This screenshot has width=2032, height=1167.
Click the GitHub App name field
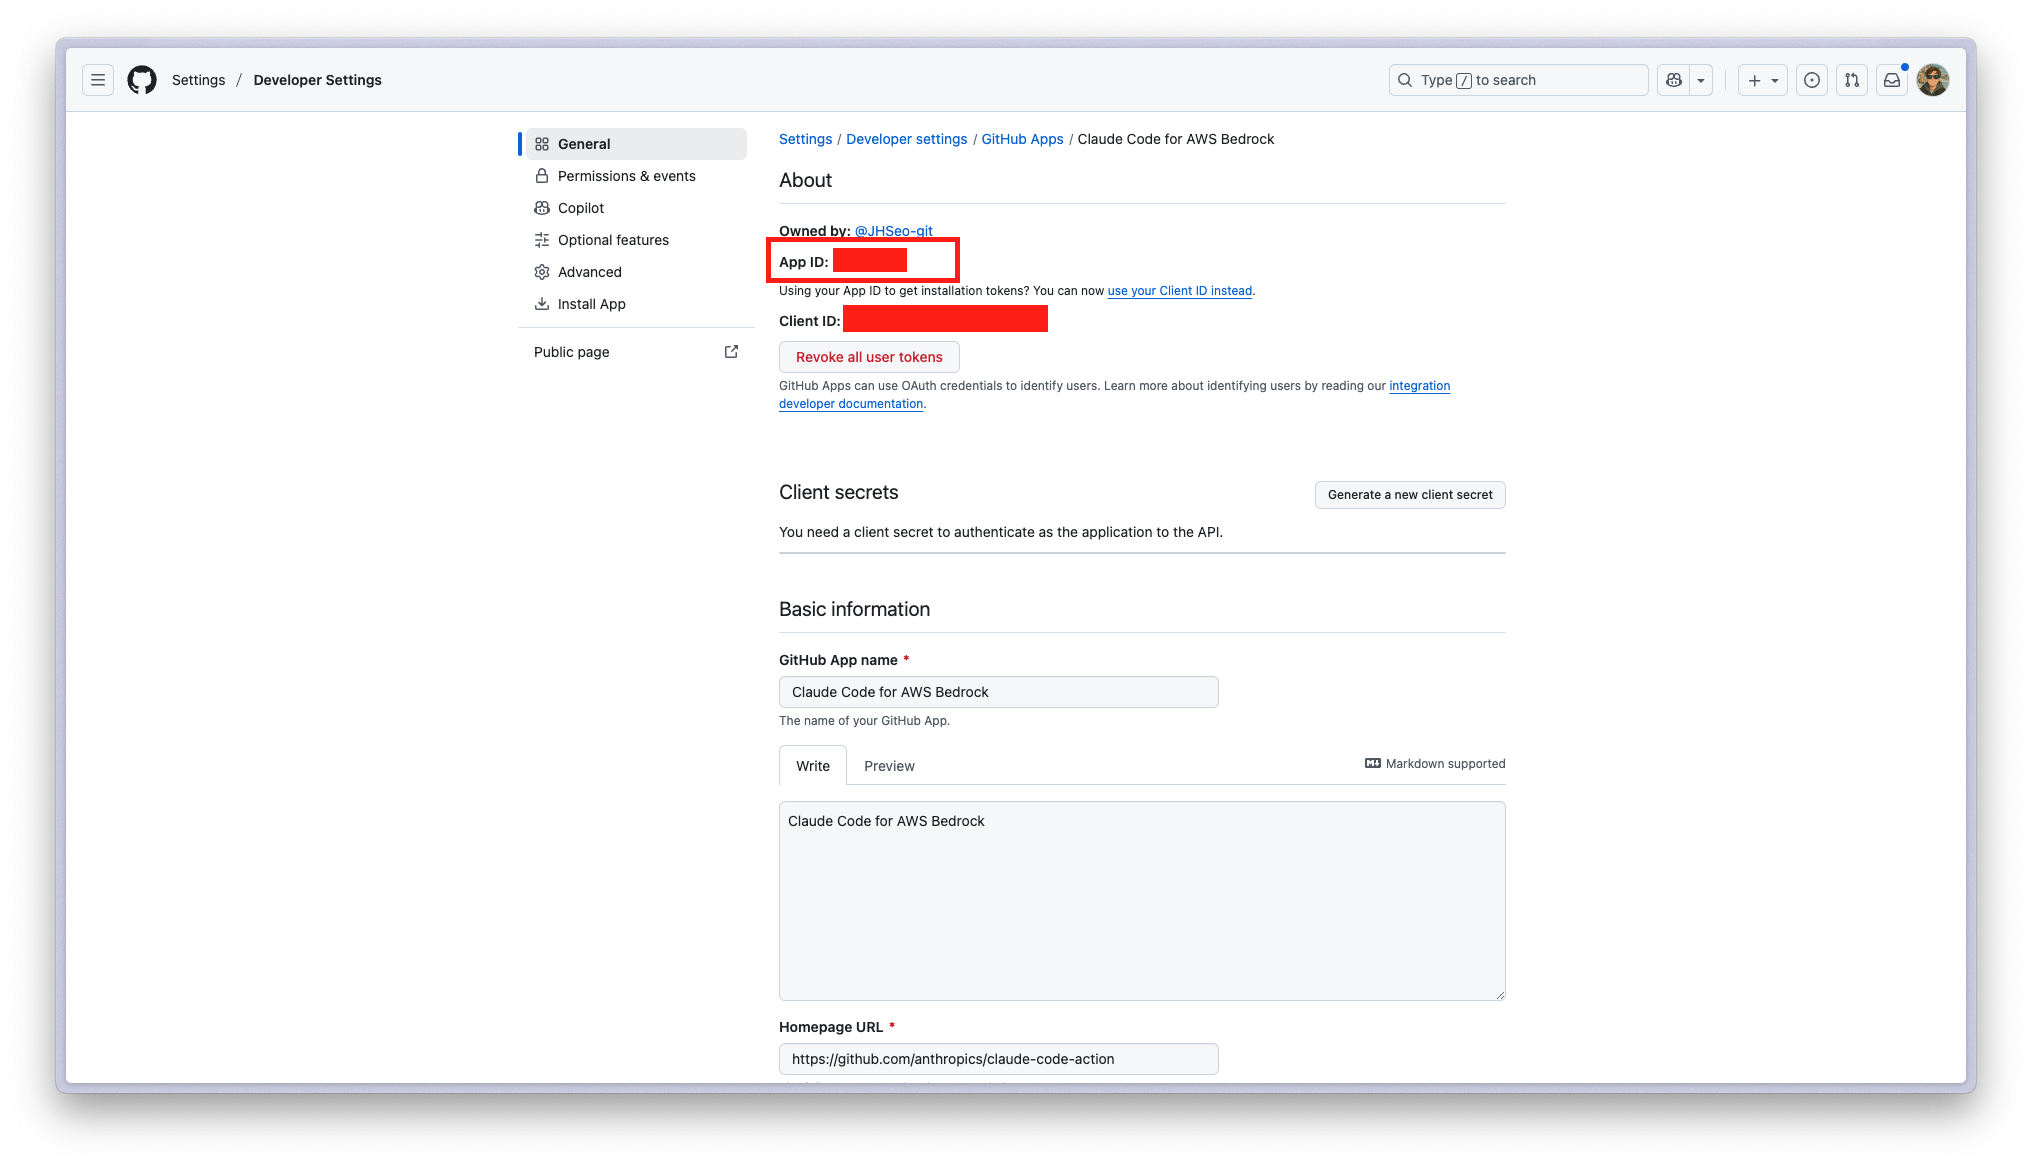tap(998, 692)
